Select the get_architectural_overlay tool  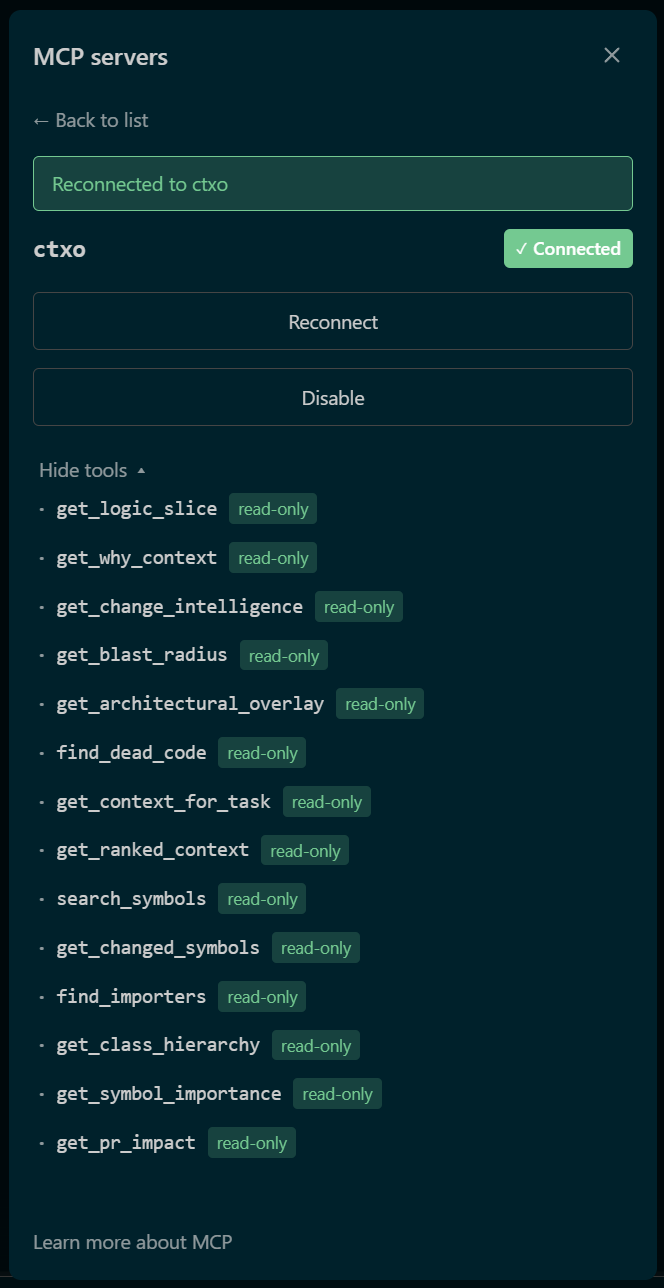tap(190, 704)
